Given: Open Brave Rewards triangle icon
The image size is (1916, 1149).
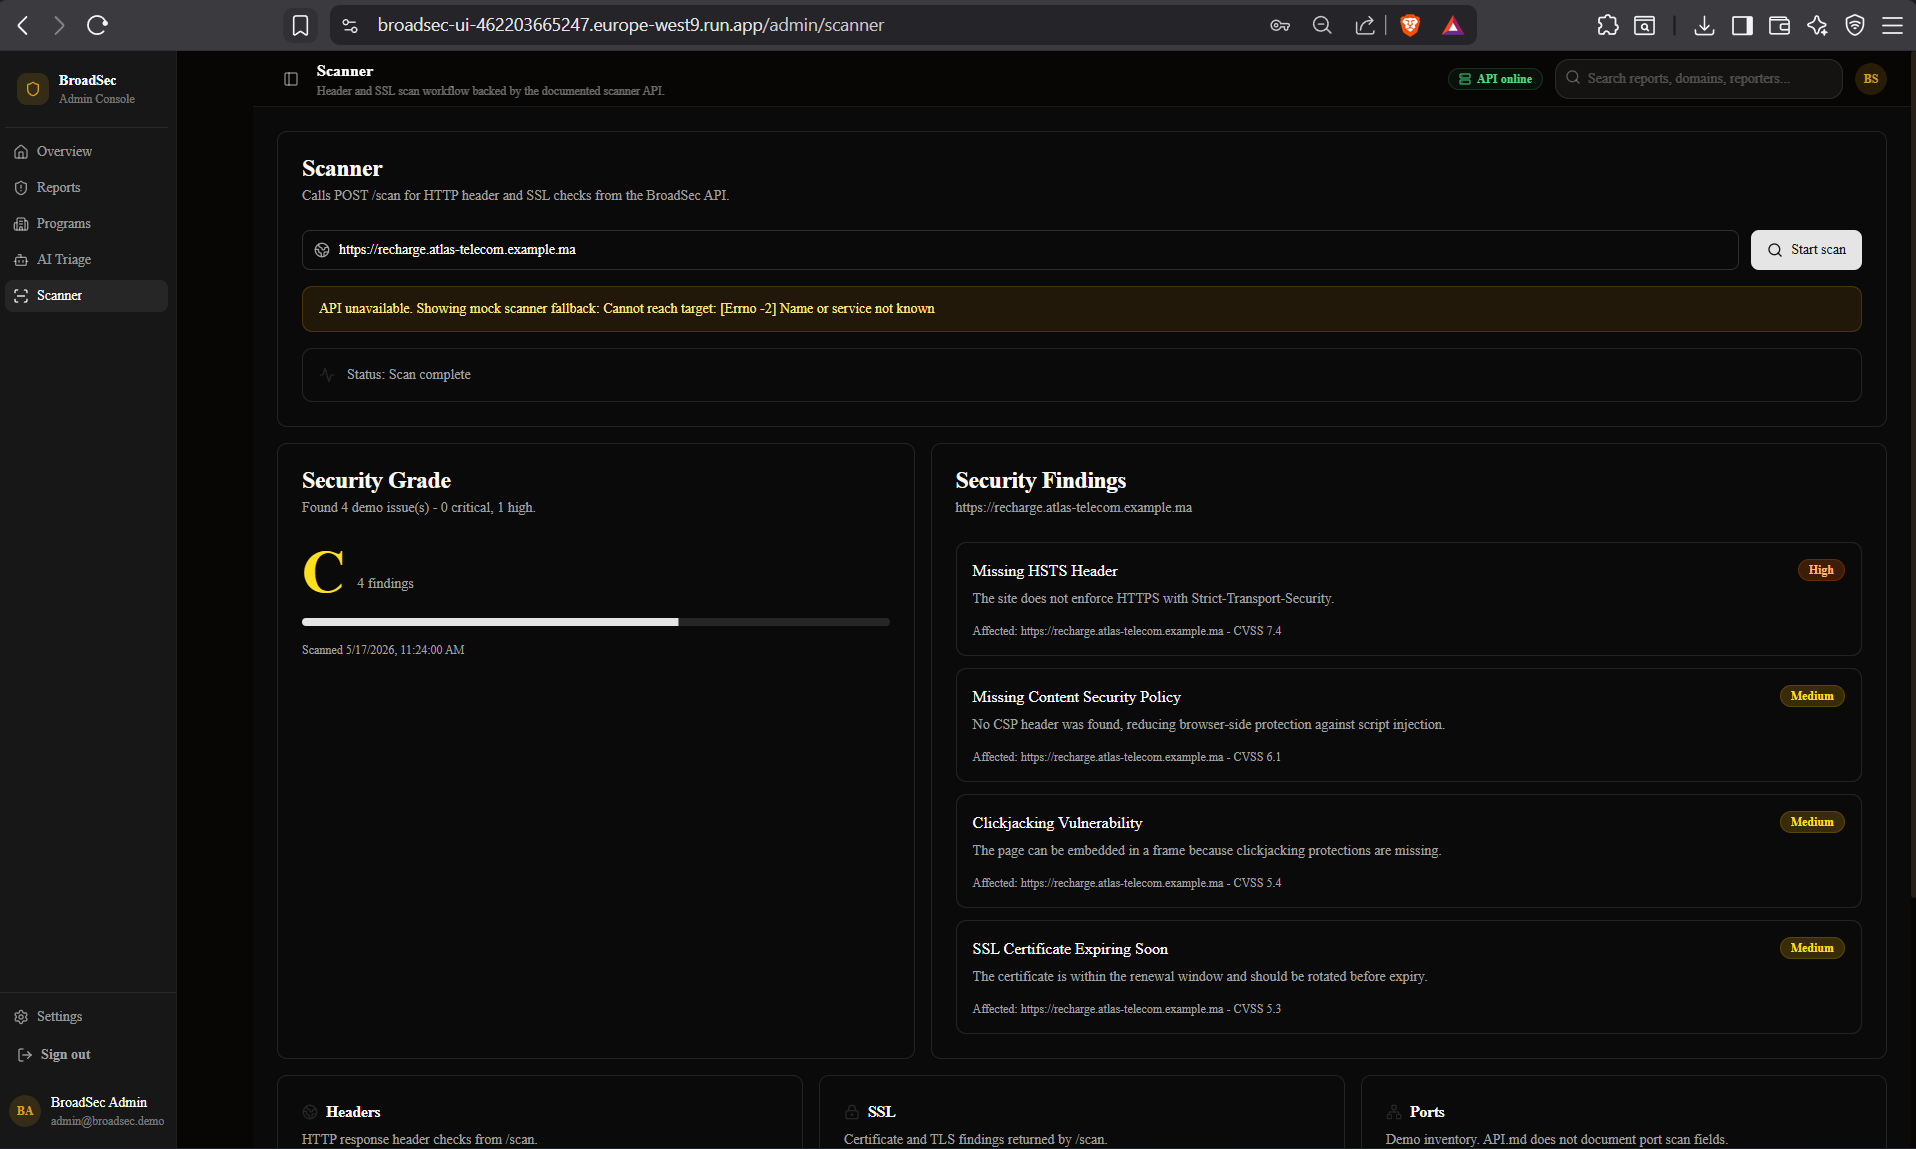Looking at the screenshot, I should pyautogui.click(x=1452, y=25).
